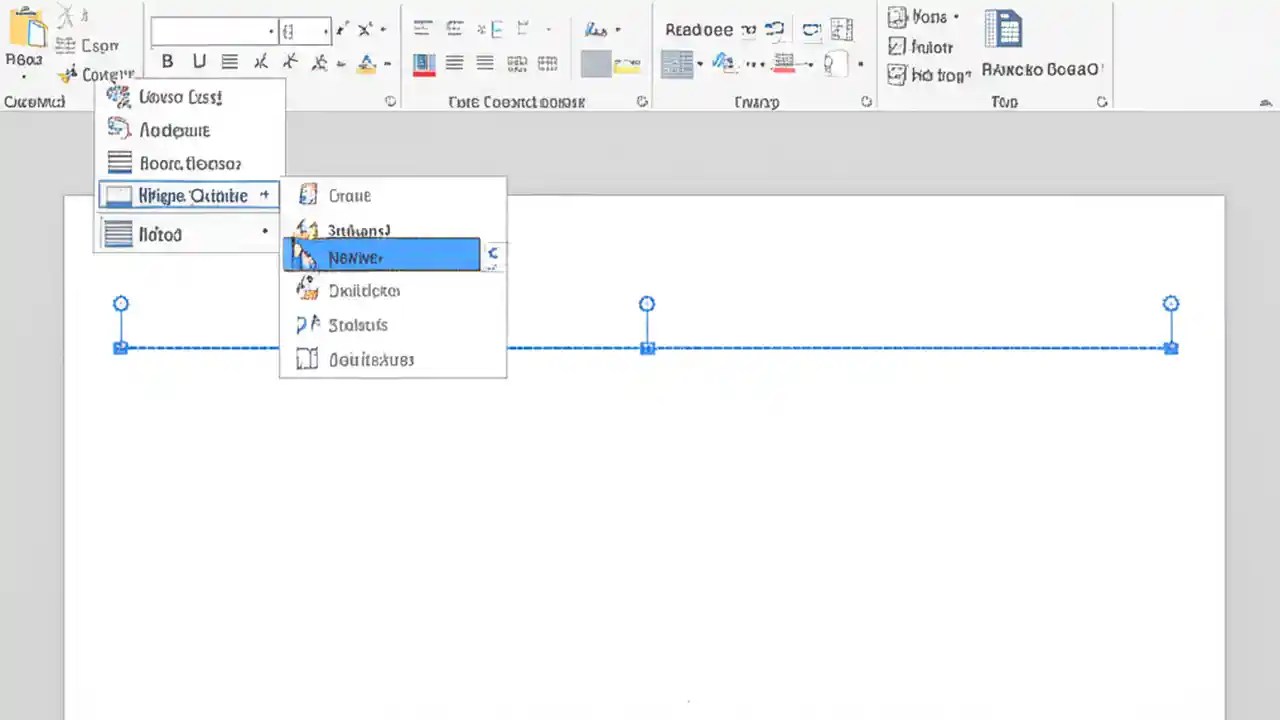Select the Bold formatting icon
Viewport: 1280px width, 720px height.
(167, 62)
